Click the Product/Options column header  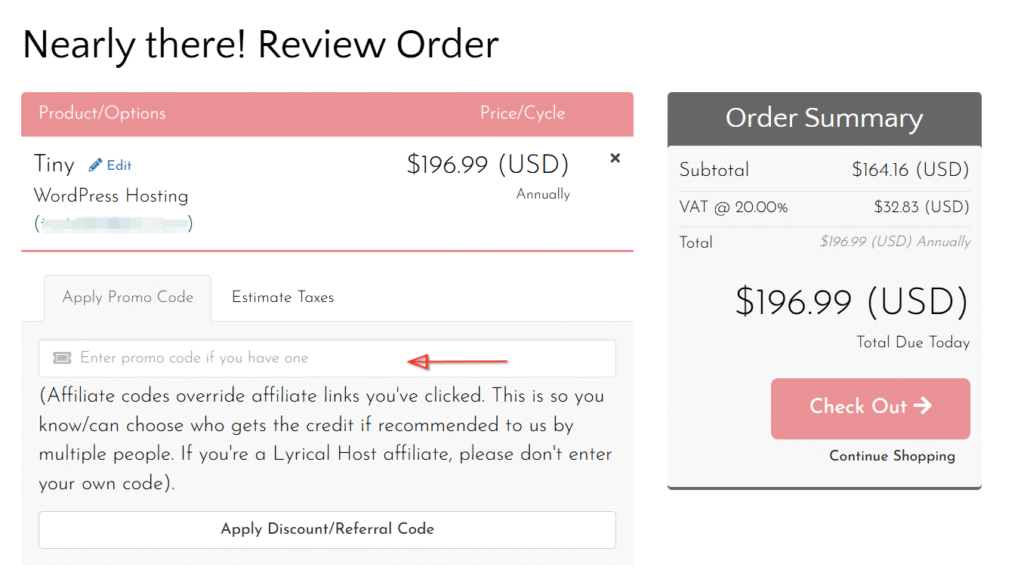102,113
